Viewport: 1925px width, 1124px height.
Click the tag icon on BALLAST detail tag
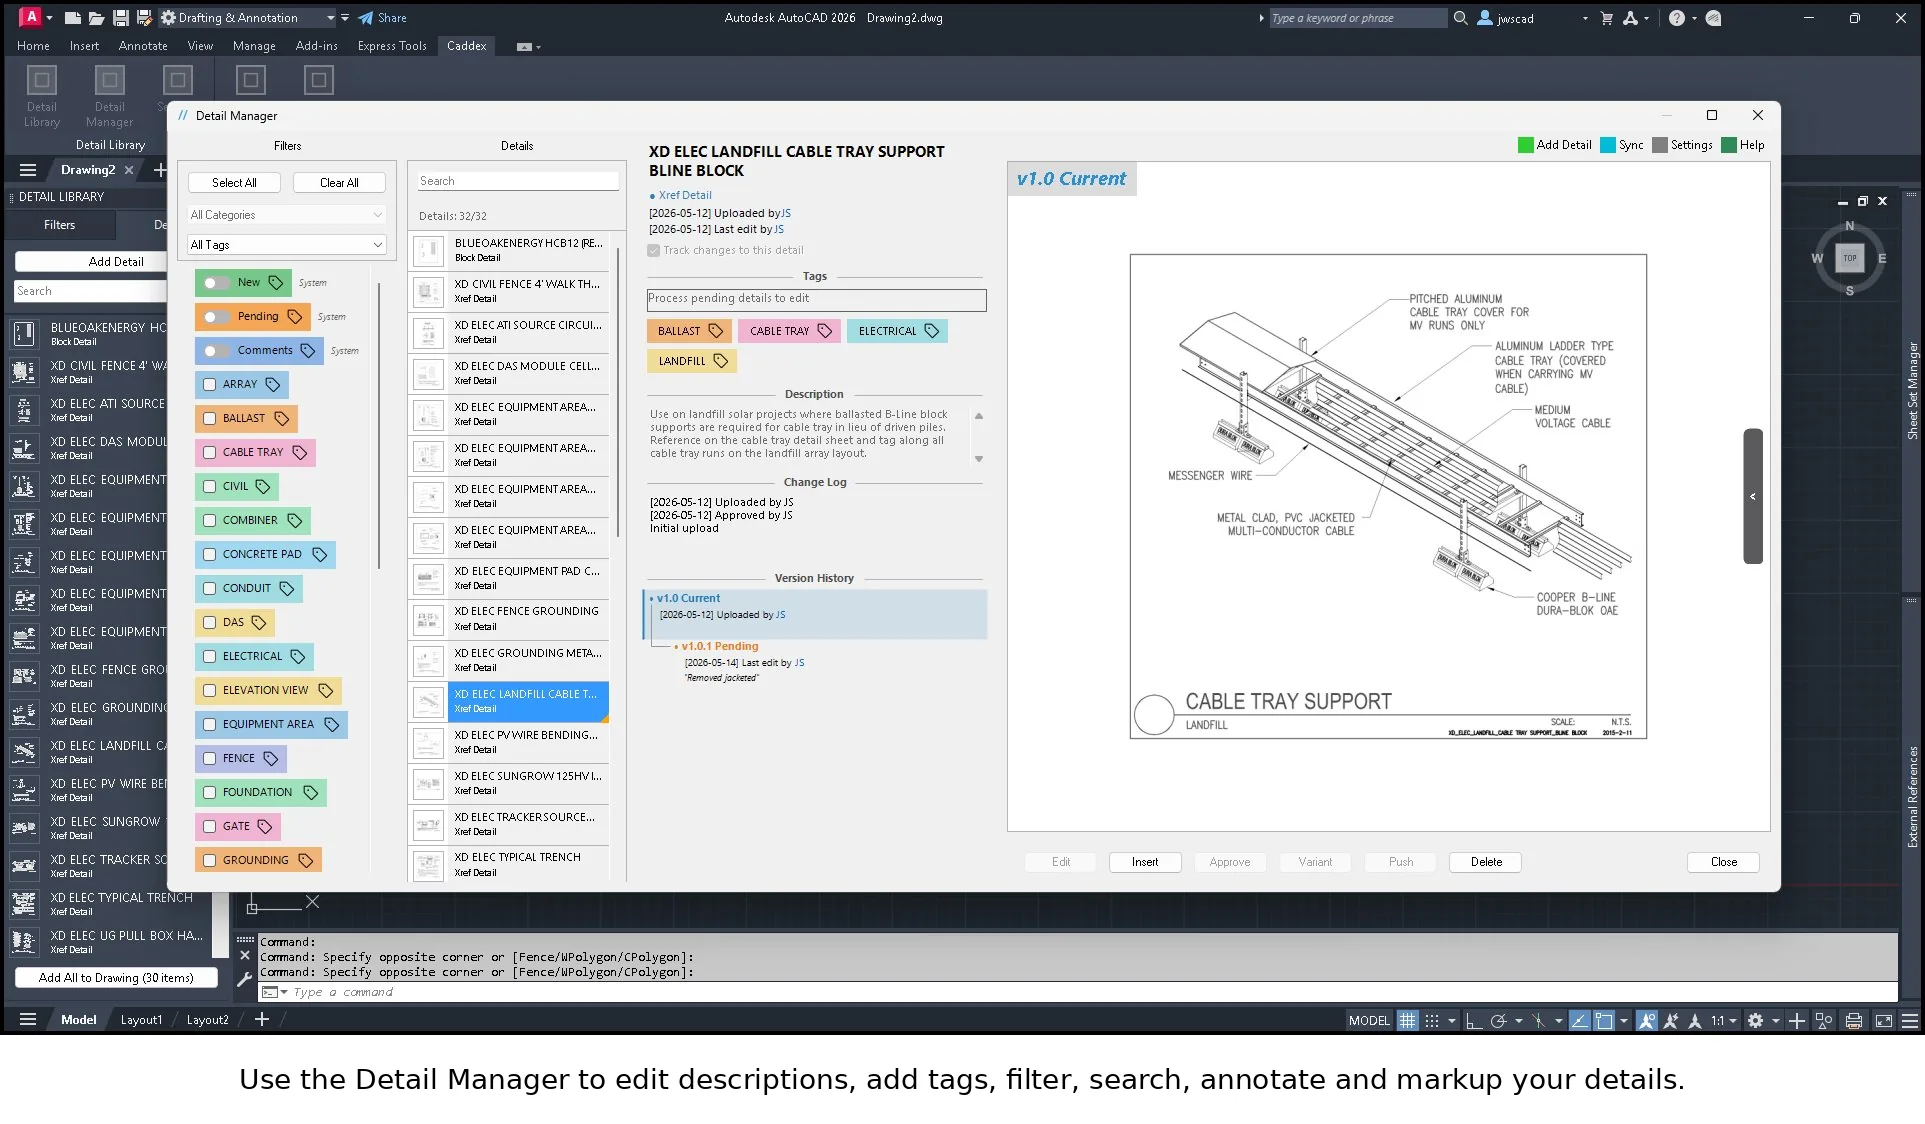click(715, 331)
